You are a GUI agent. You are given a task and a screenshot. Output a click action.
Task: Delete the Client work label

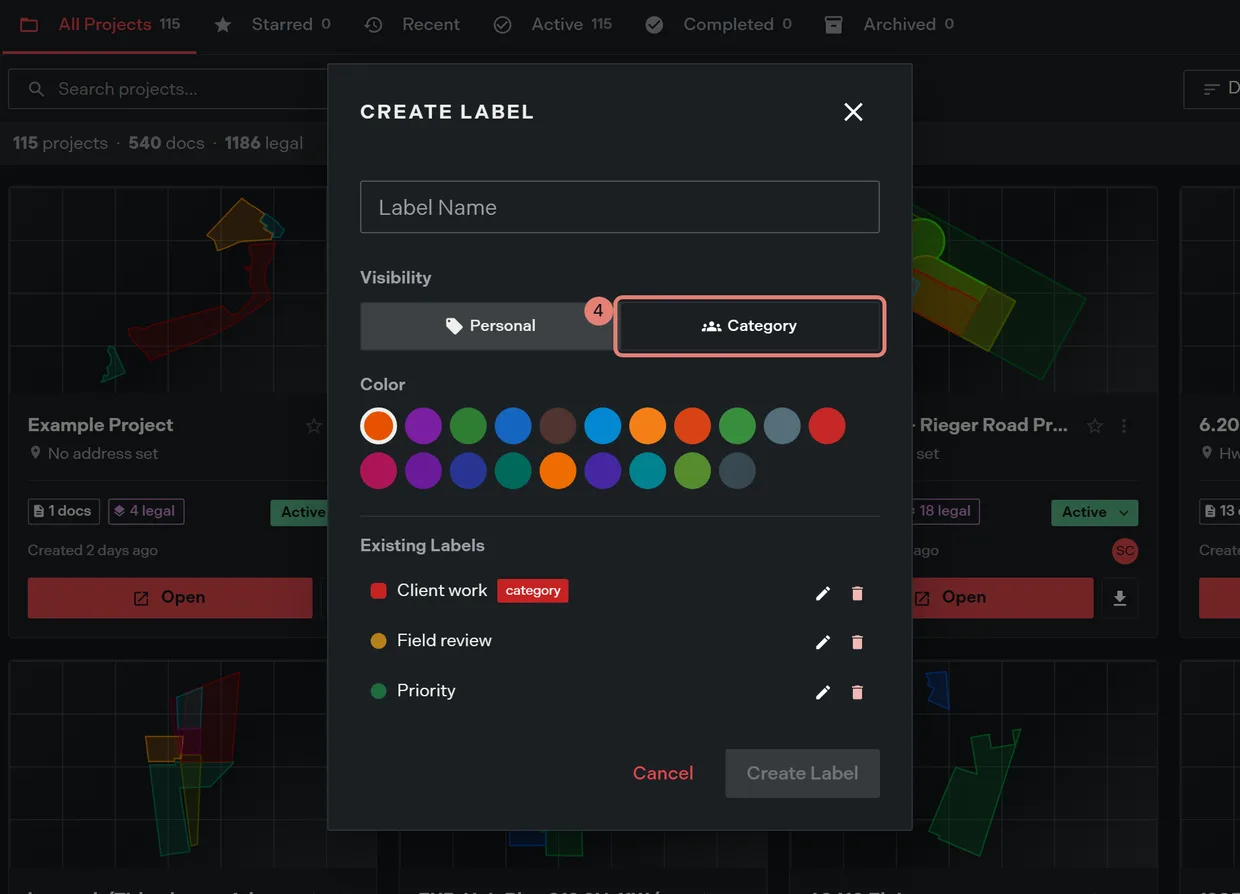pos(857,593)
